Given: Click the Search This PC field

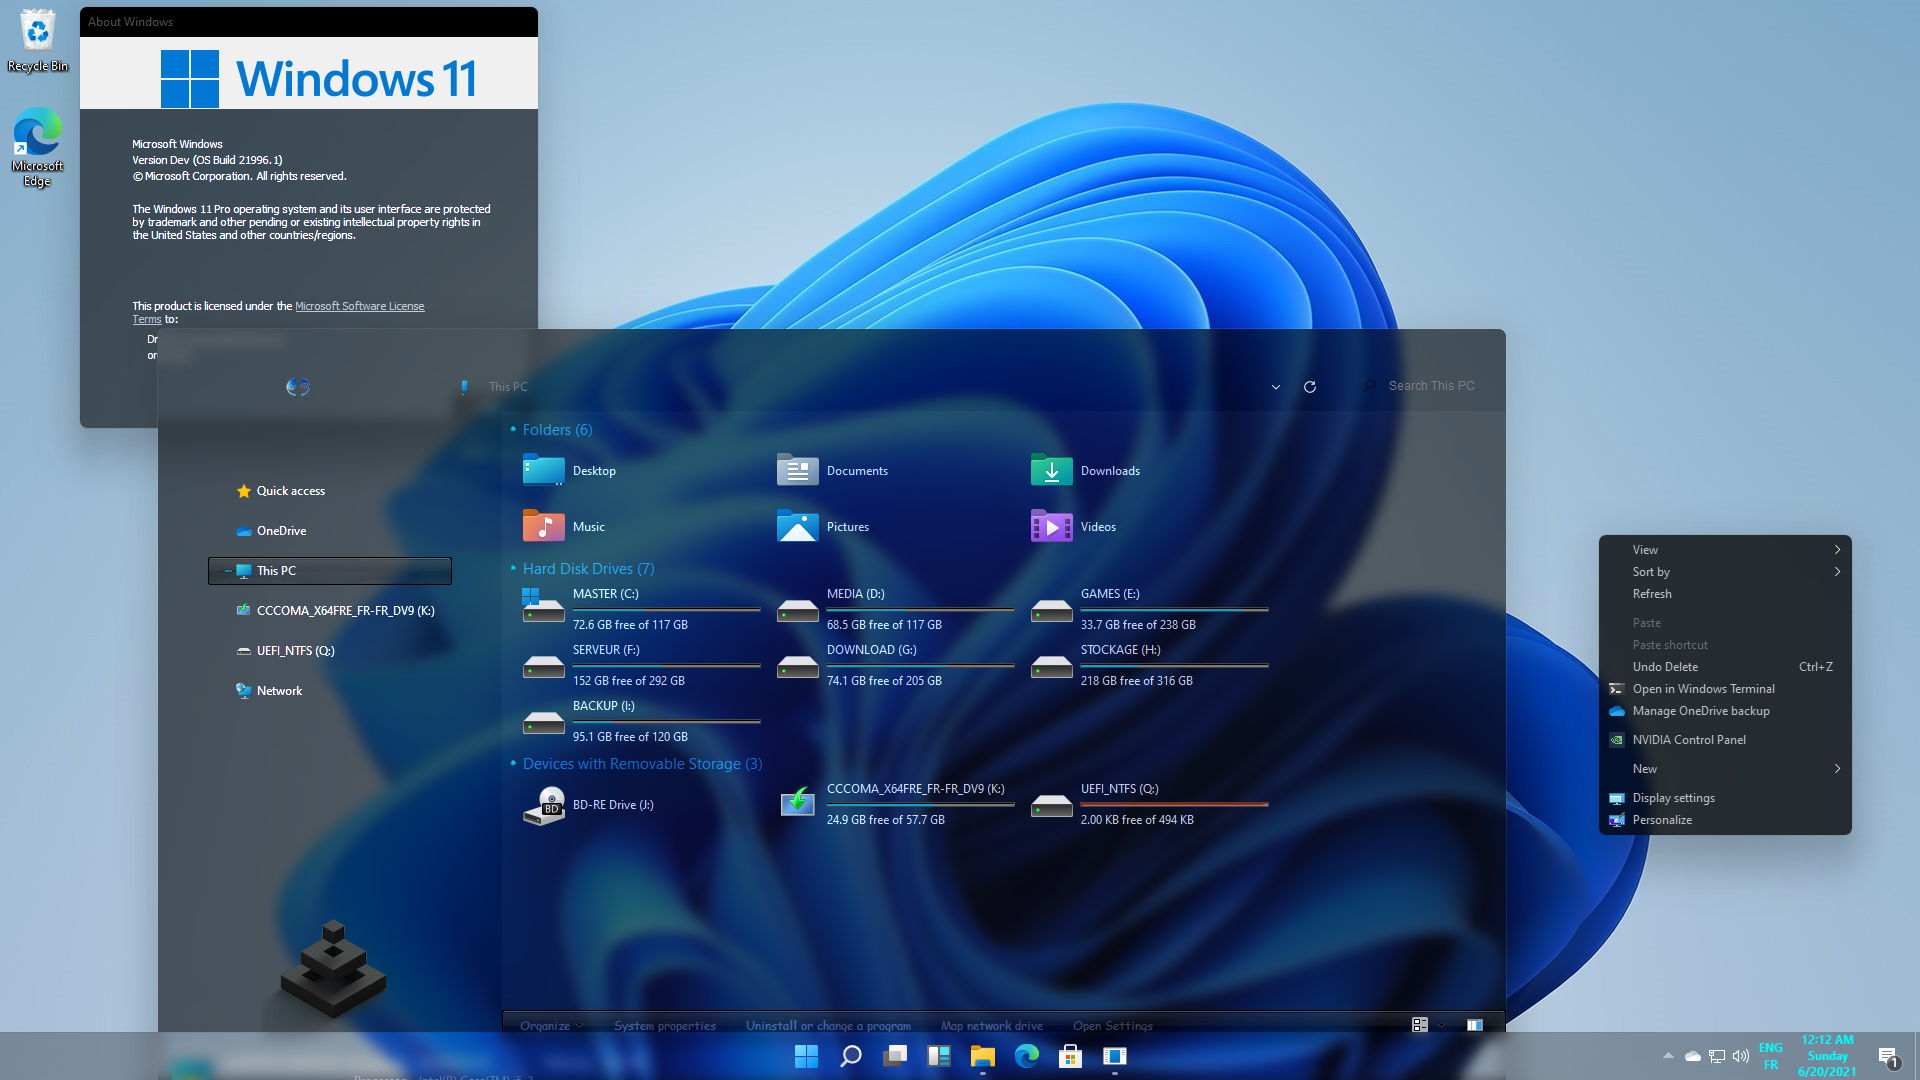Looking at the screenshot, I should tap(1425, 386).
